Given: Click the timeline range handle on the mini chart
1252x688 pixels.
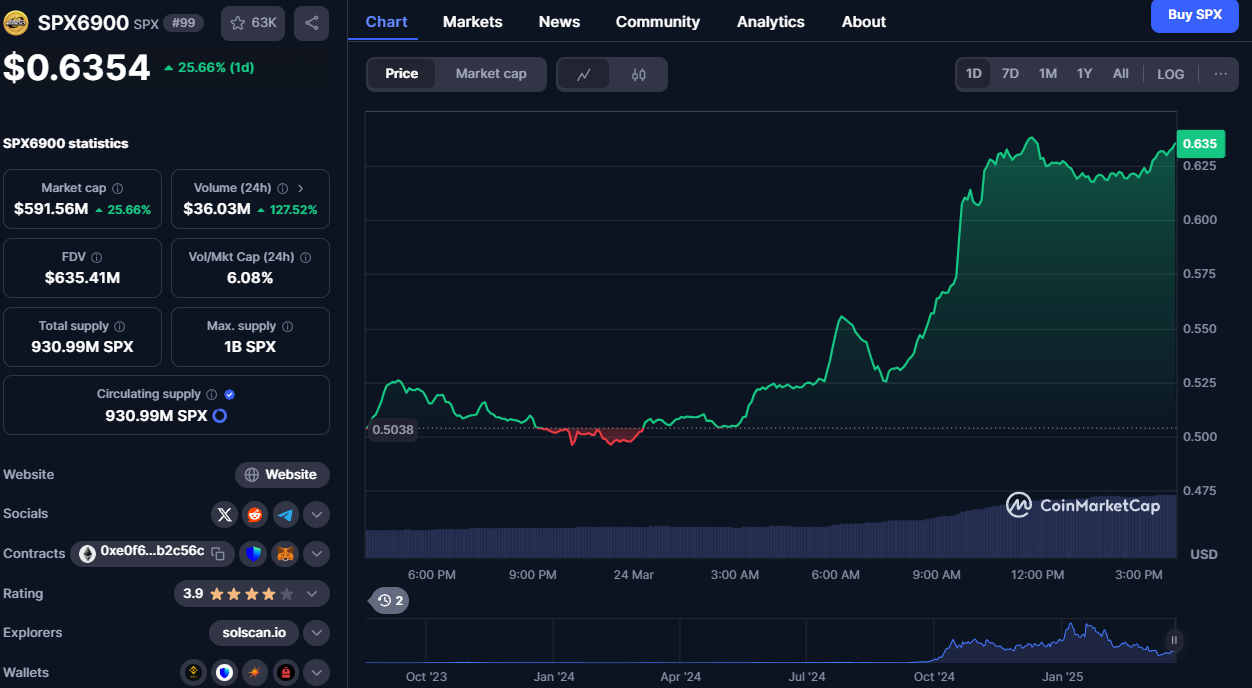Looking at the screenshot, I should (x=1174, y=640).
